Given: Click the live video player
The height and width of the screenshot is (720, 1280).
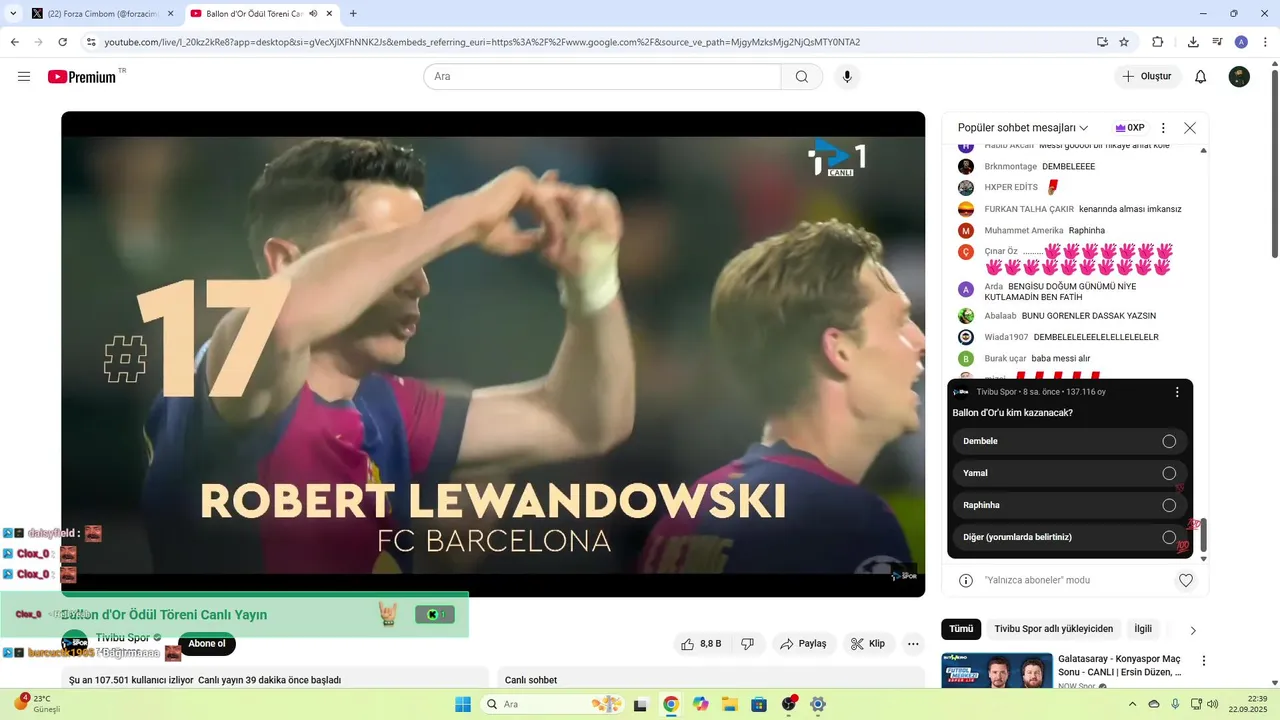Looking at the screenshot, I should click(x=493, y=354).
